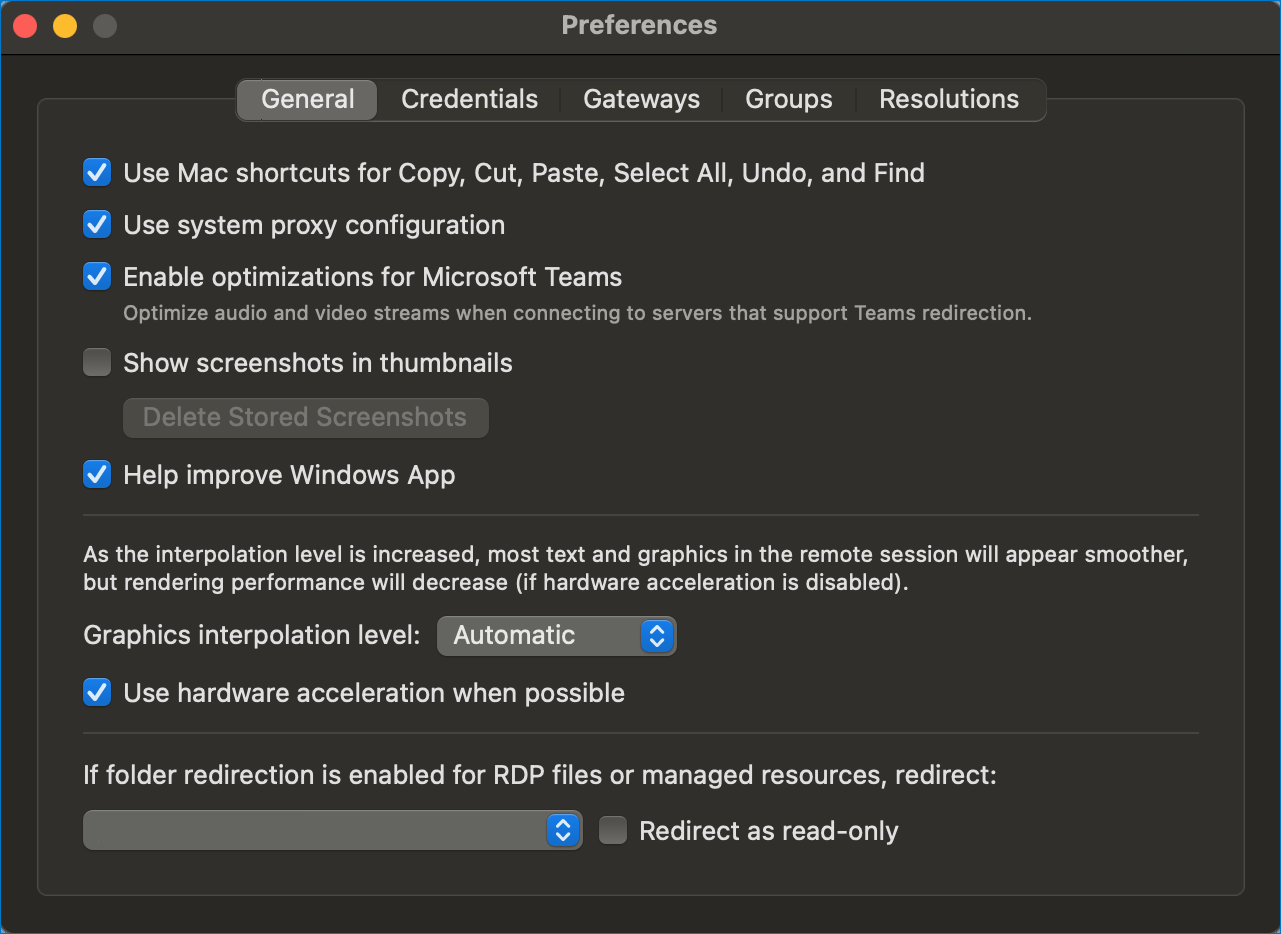Click the blue arrows beside Automatic
This screenshot has width=1281, height=934.
pos(656,636)
